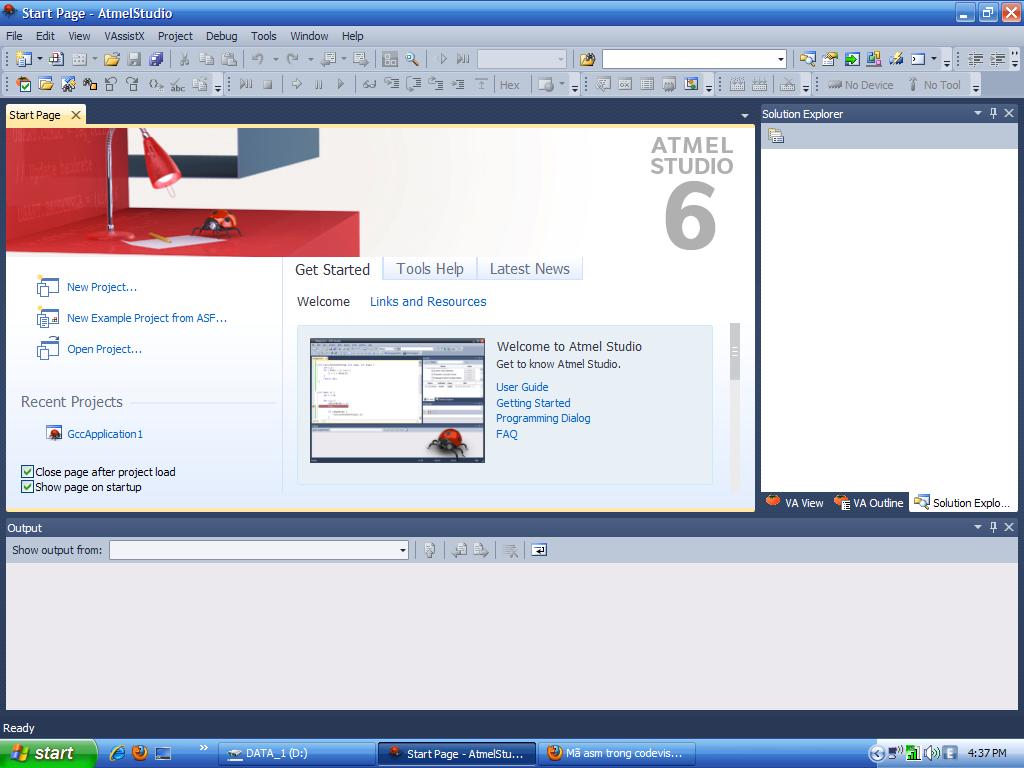Click the Hex display toggle button
This screenshot has height=768, width=1024.
[509, 84]
